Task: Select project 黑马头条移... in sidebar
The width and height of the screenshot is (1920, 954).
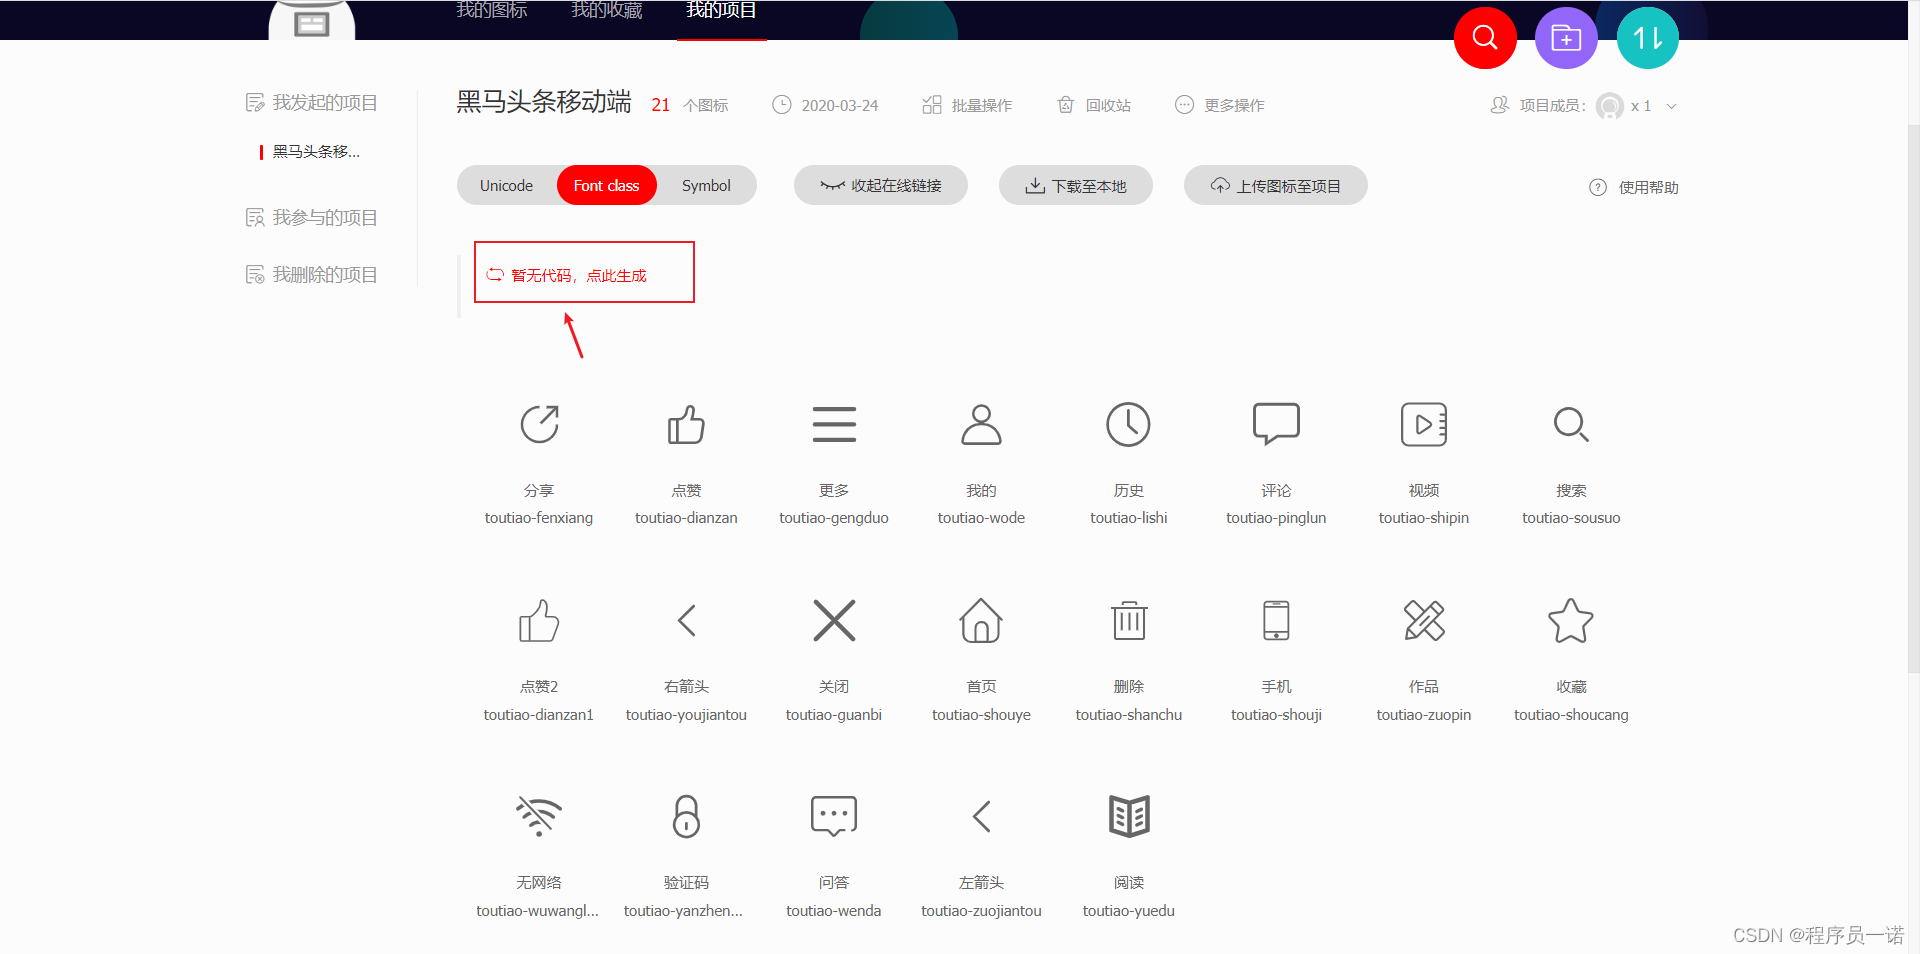Action: 316,152
